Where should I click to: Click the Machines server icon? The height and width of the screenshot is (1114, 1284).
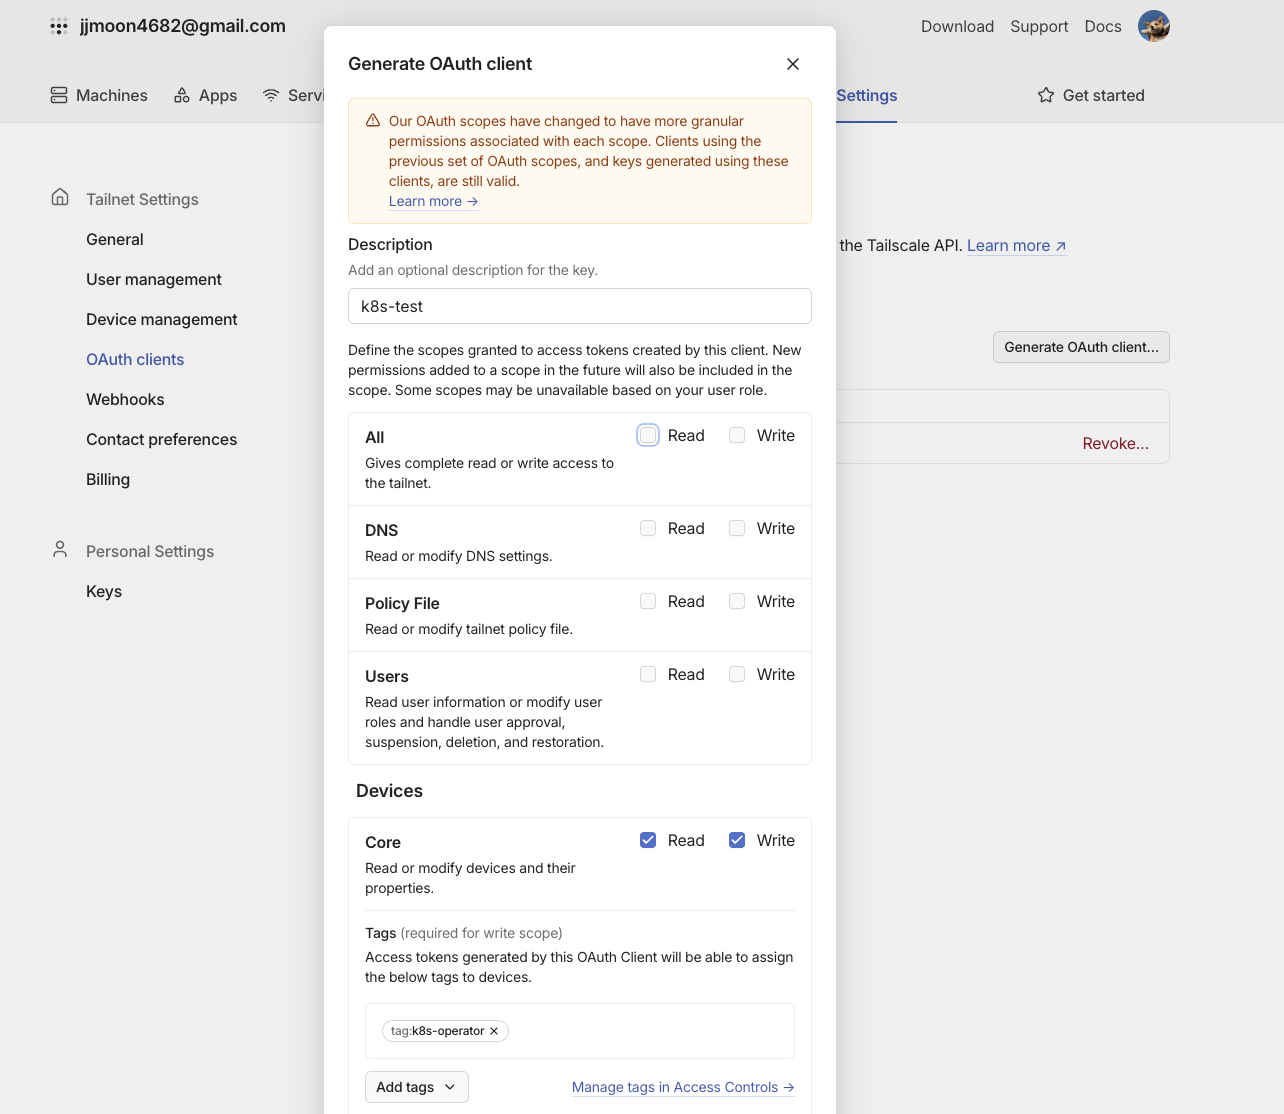[x=59, y=95]
